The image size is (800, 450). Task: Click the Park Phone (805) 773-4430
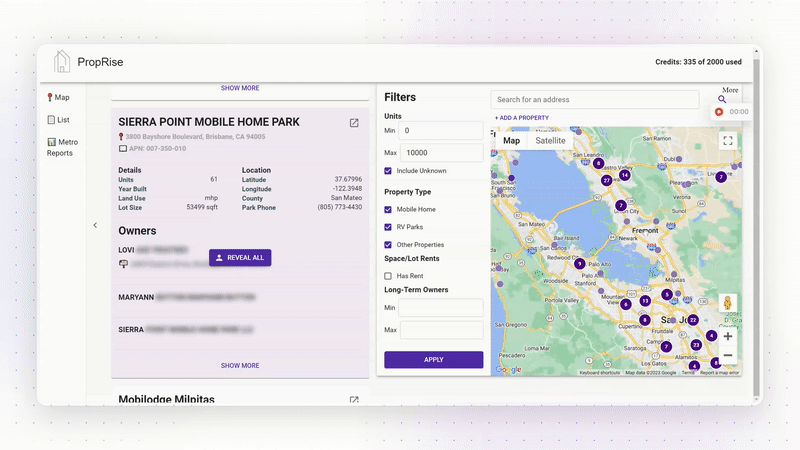(340, 207)
